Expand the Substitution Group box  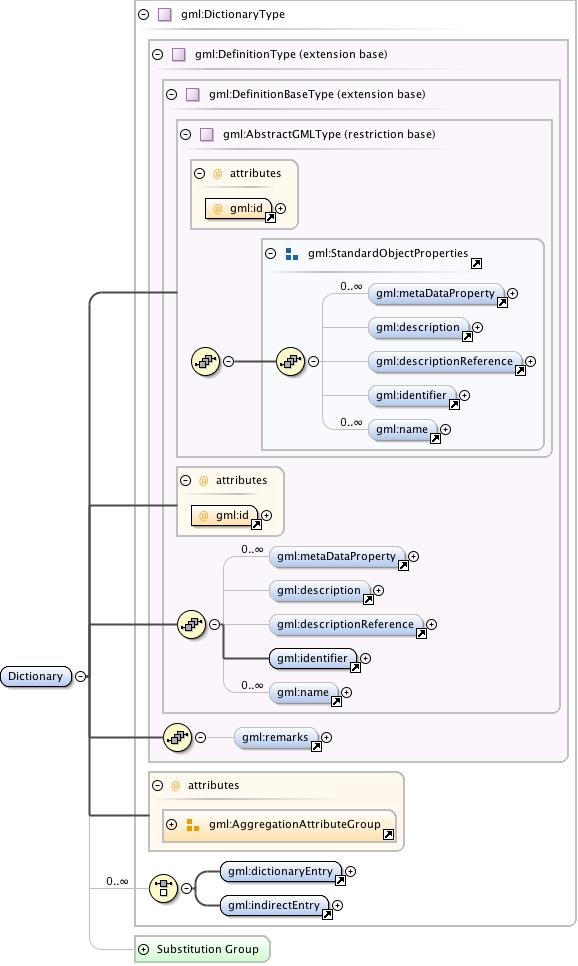pos(144,949)
